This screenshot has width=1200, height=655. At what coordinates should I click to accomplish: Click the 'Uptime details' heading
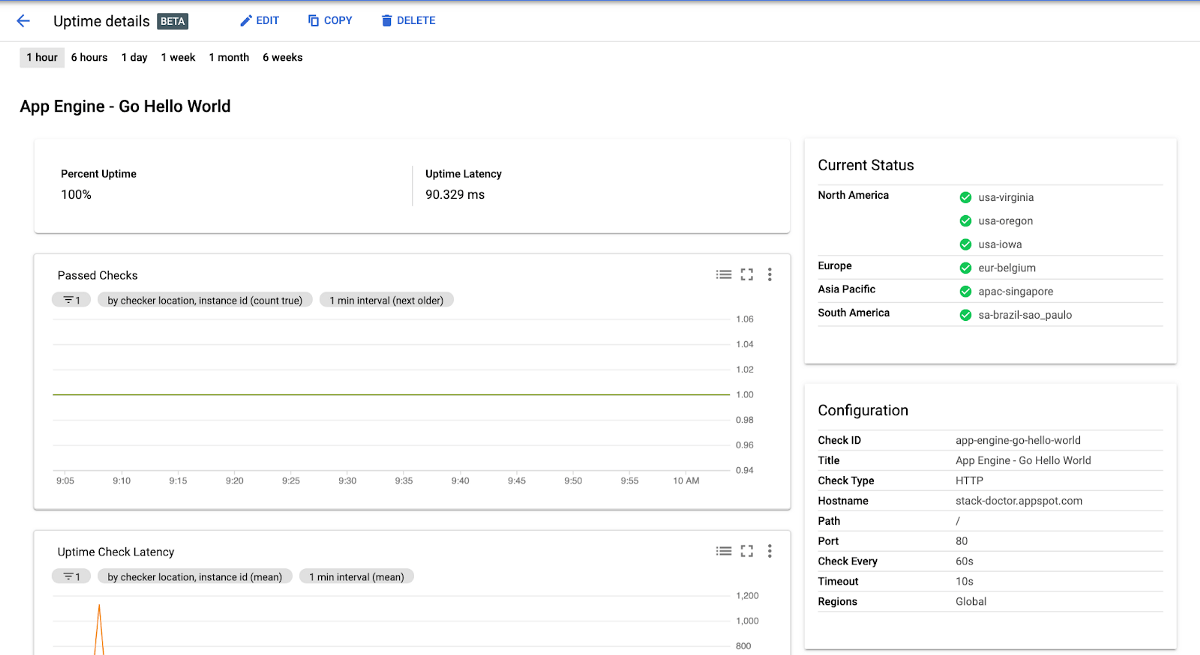101,21
